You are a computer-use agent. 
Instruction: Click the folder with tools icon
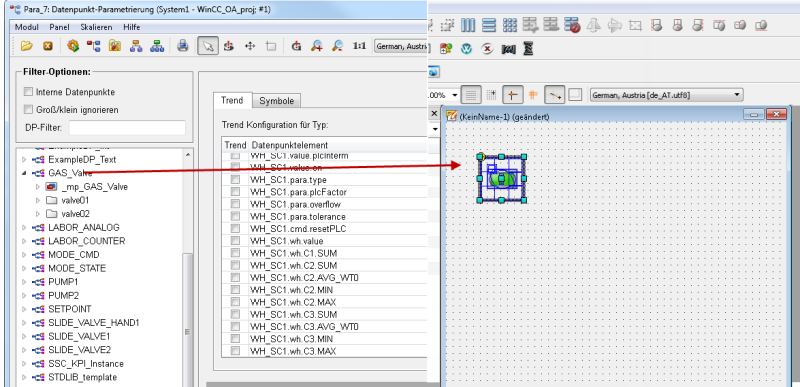[x=114, y=46]
